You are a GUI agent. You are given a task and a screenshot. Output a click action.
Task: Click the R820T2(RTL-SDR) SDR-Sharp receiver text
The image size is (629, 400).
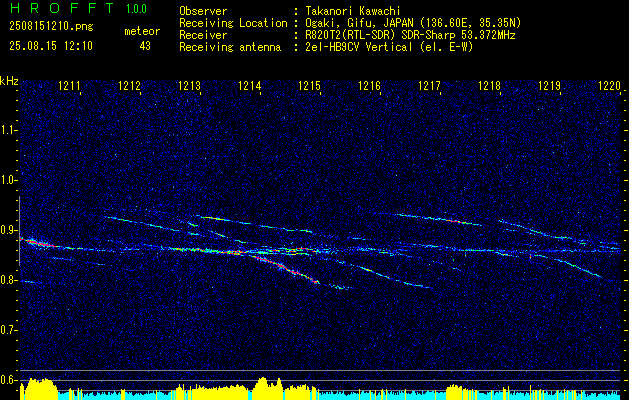410,35
